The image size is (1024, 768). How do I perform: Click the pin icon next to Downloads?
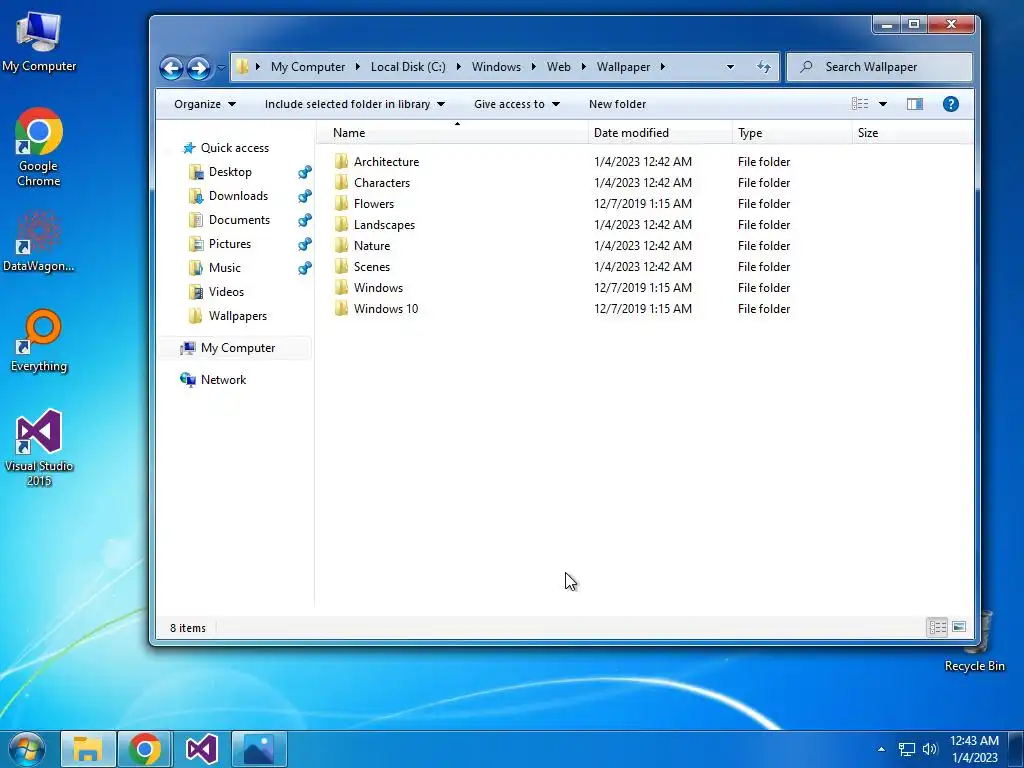click(304, 196)
